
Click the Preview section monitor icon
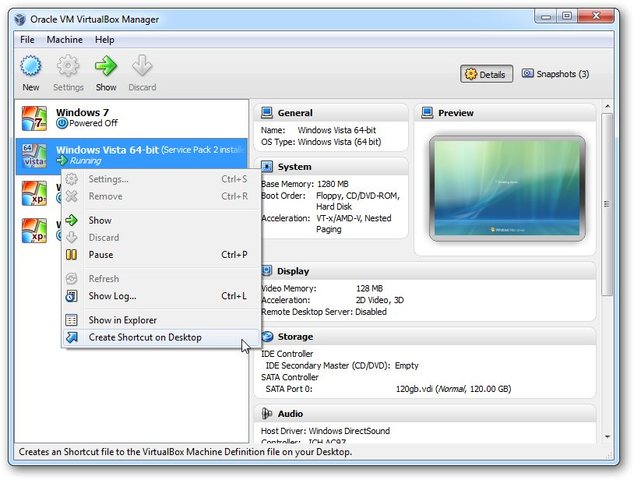click(427, 113)
